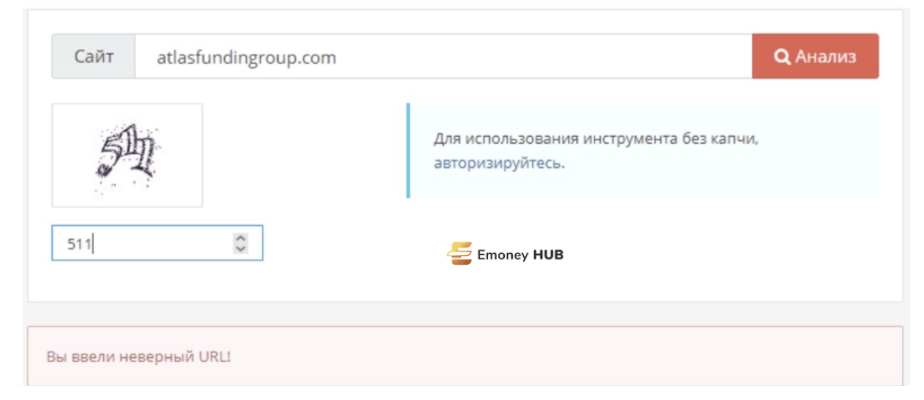Click the Сайт label addon

point(94,56)
